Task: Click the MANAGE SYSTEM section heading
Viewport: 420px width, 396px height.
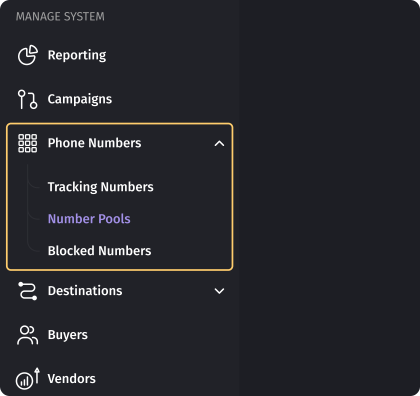Action: pyautogui.click(x=60, y=16)
